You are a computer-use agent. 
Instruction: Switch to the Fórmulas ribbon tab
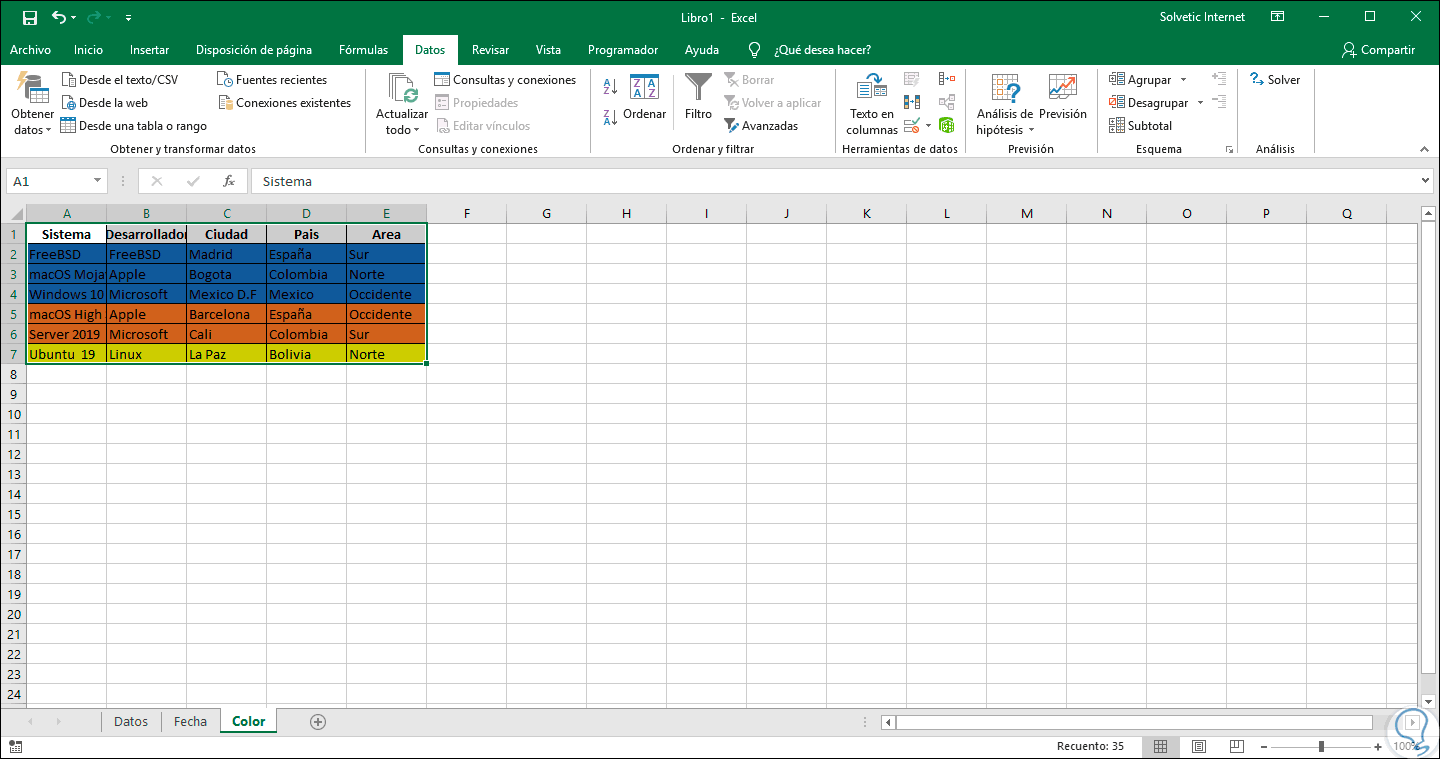tap(364, 50)
